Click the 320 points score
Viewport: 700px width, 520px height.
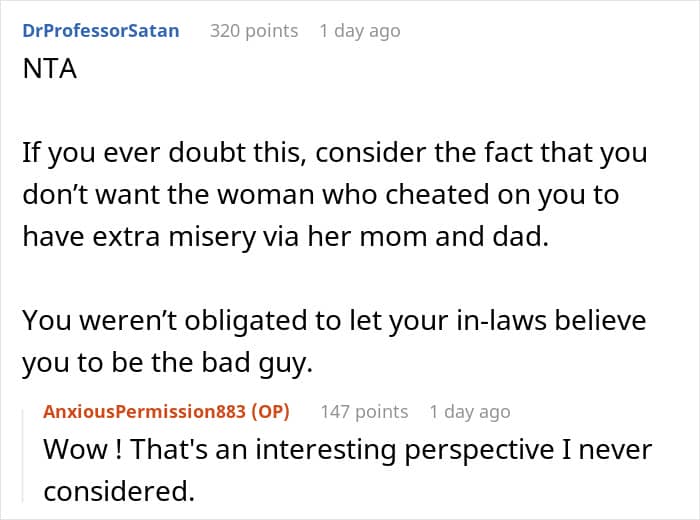coord(253,31)
